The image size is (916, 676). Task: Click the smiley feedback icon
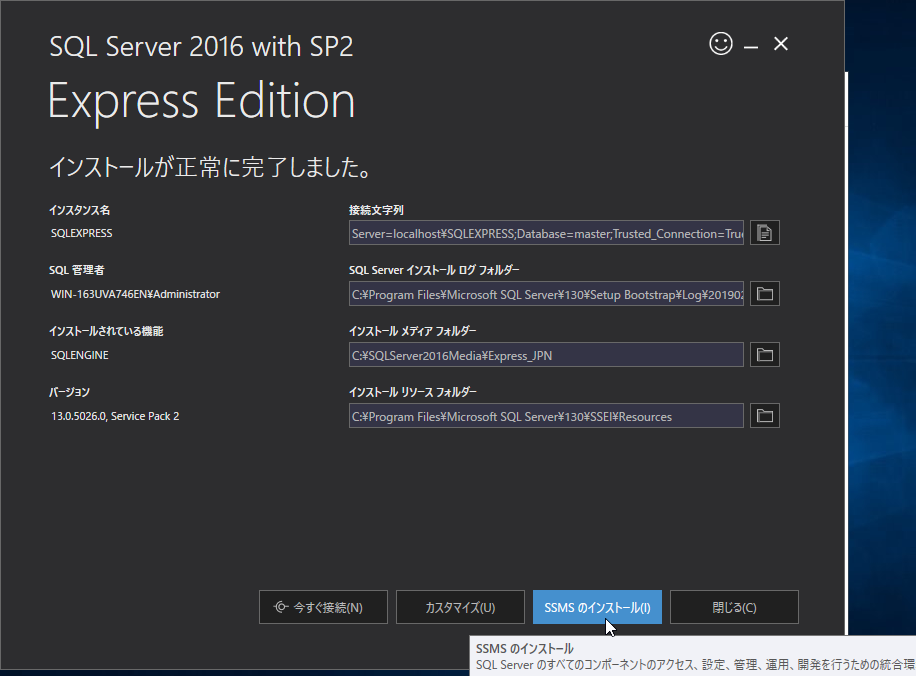coord(720,44)
